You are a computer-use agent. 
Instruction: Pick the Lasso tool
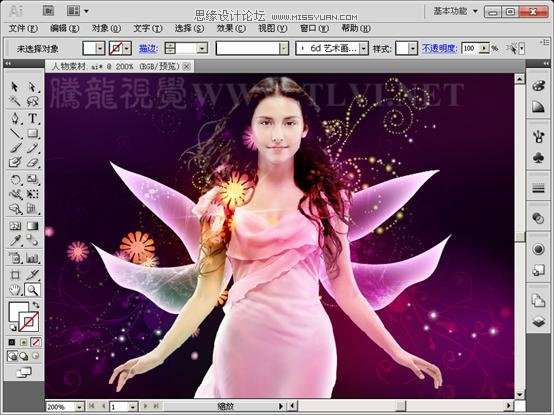tap(32, 102)
